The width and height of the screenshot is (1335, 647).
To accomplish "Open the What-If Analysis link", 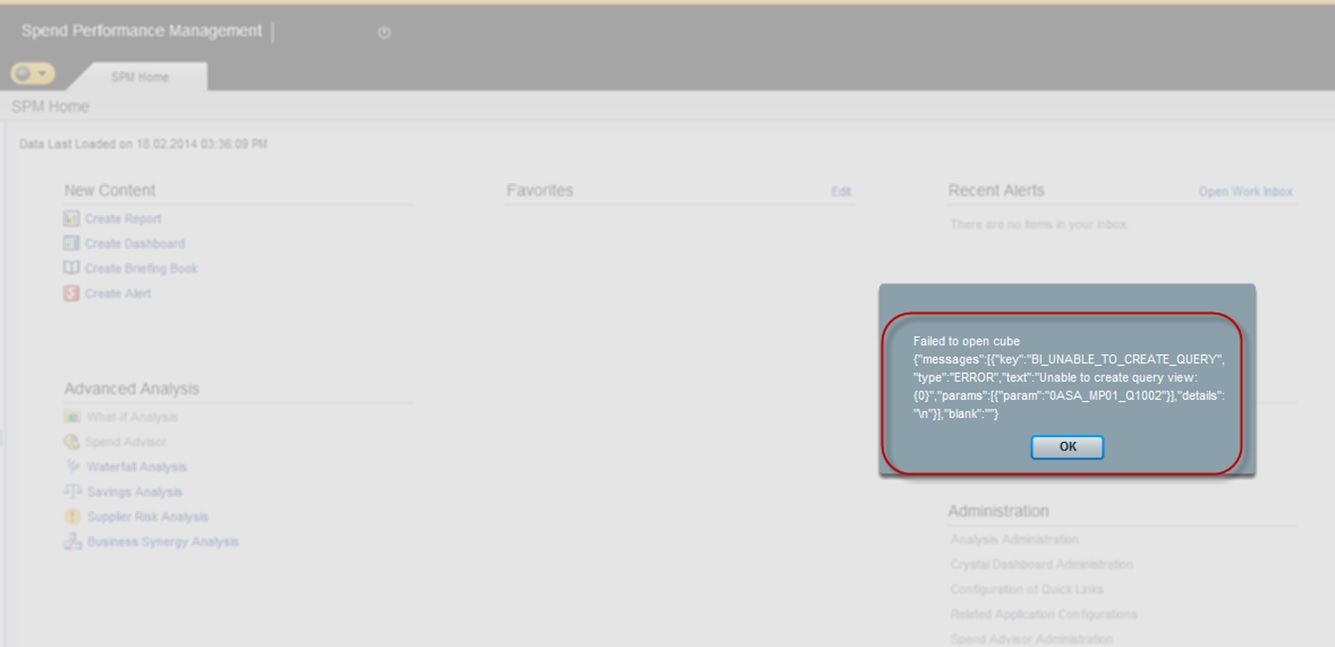I will tap(132, 417).
